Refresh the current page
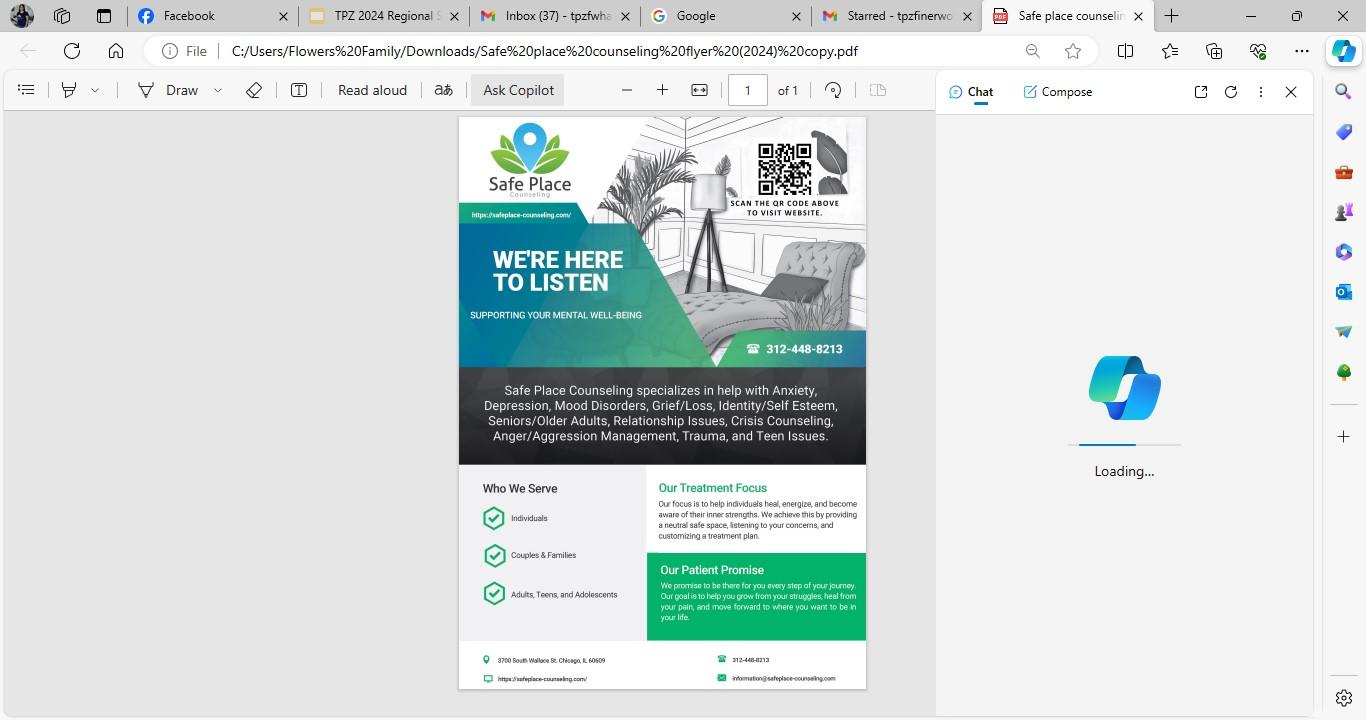The image size is (1366, 720). pyautogui.click(x=72, y=51)
